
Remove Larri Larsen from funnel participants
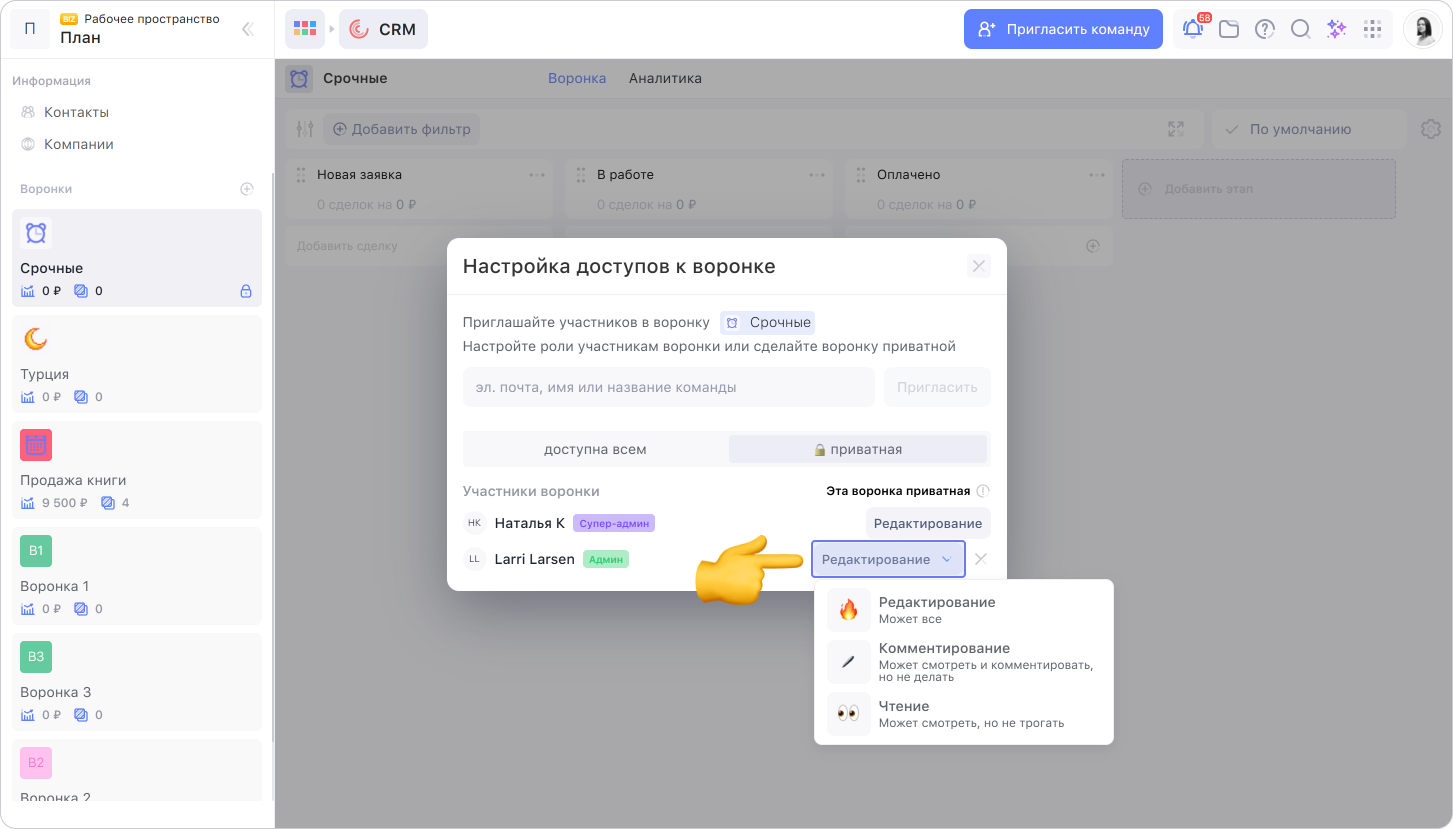[981, 559]
